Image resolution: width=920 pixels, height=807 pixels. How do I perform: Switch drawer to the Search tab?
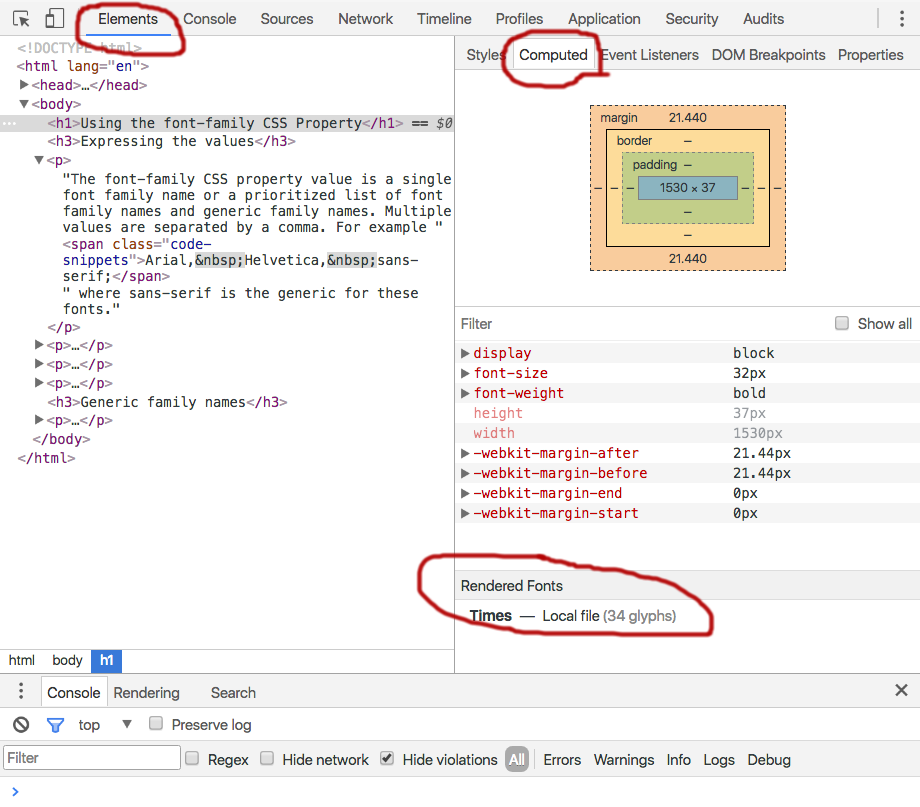(x=233, y=693)
